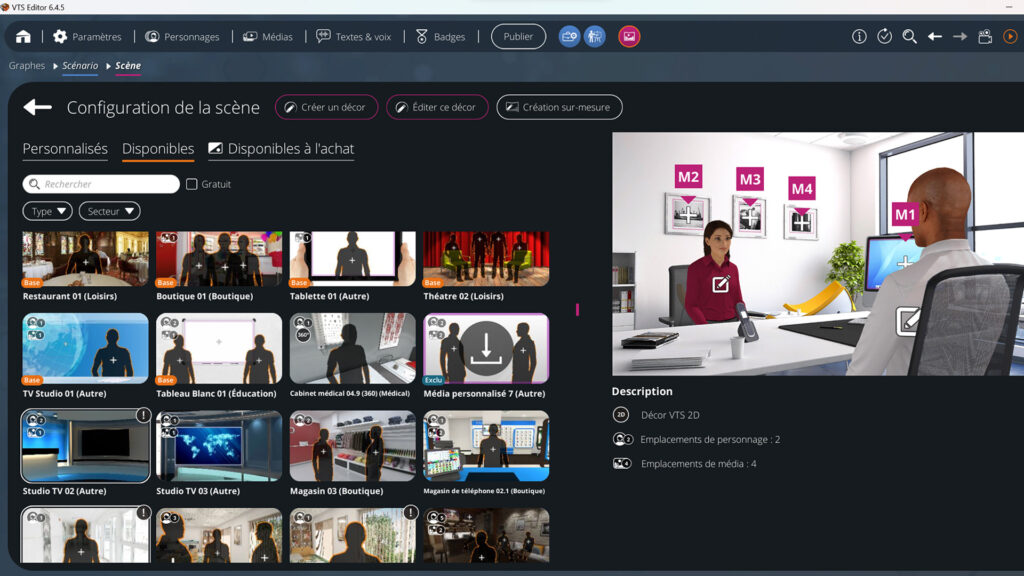
Task: Open the Type filter dropdown
Action: pyautogui.click(x=48, y=211)
